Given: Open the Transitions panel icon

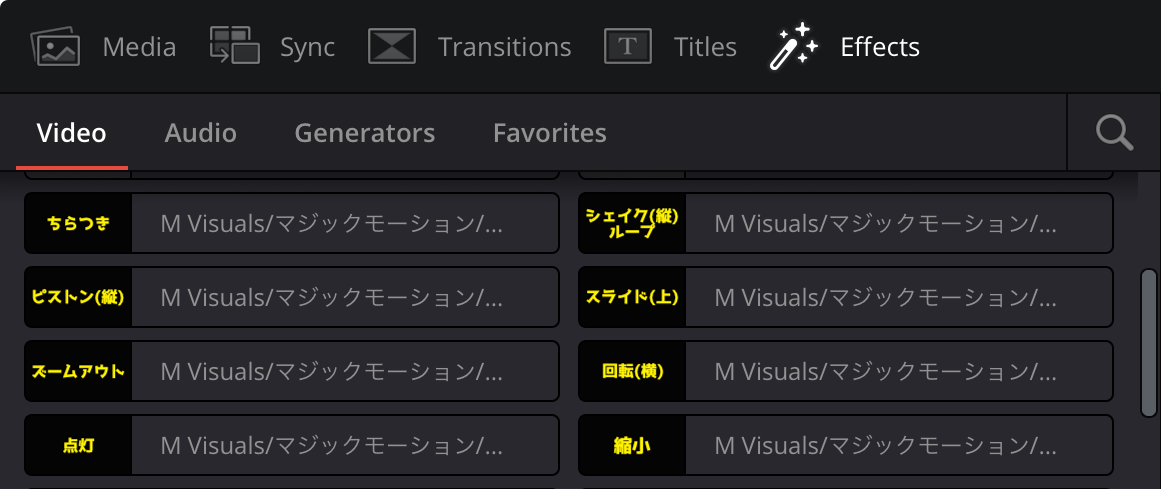Looking at the screenshot, I should [392, 47].
